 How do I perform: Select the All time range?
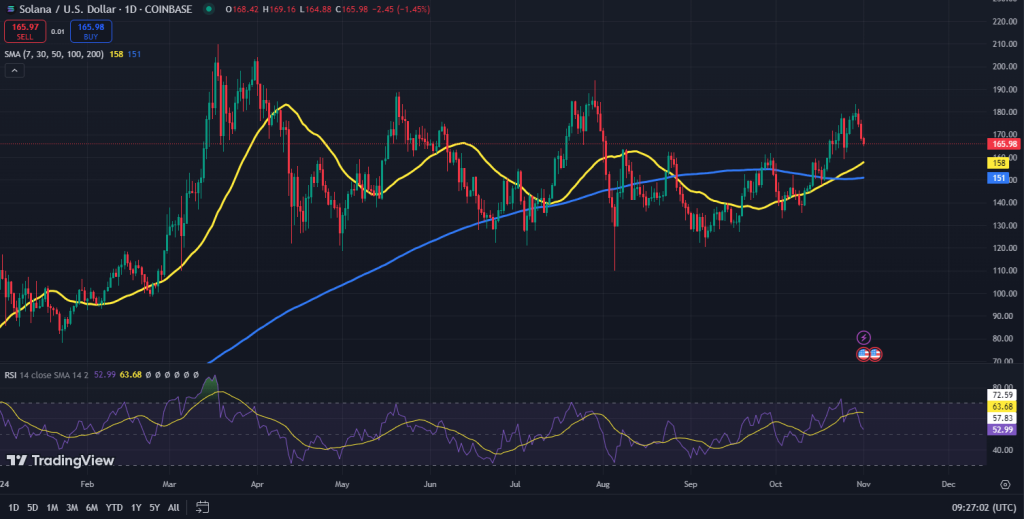[174, 507]
